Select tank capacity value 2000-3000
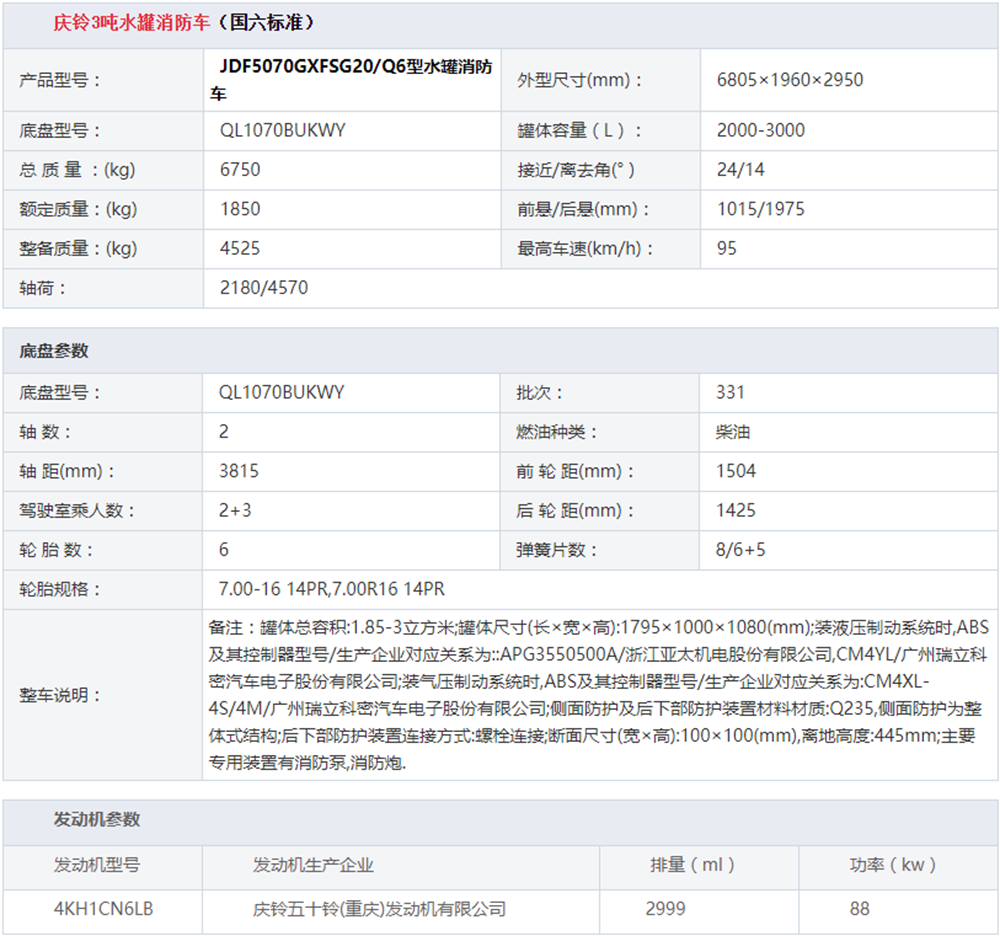This screenshot has width=1000, height=936. click(x=760, y=131)
